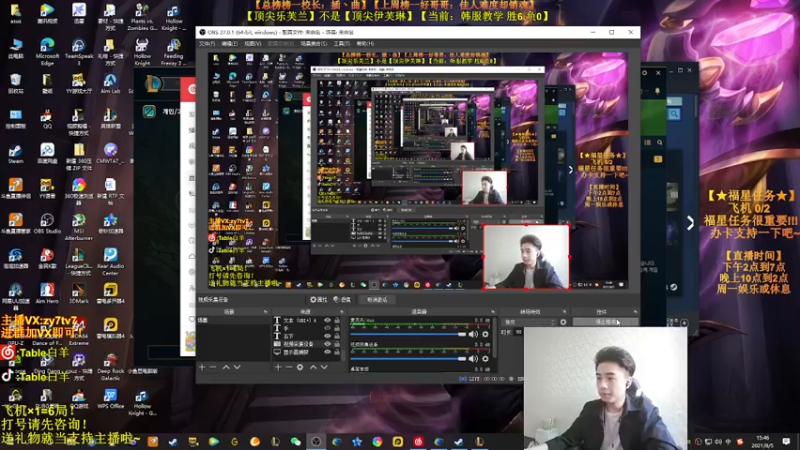800x450 pixels.
Task: Open Xear Audio Center desktop icon
Action: tap(110, 262)
